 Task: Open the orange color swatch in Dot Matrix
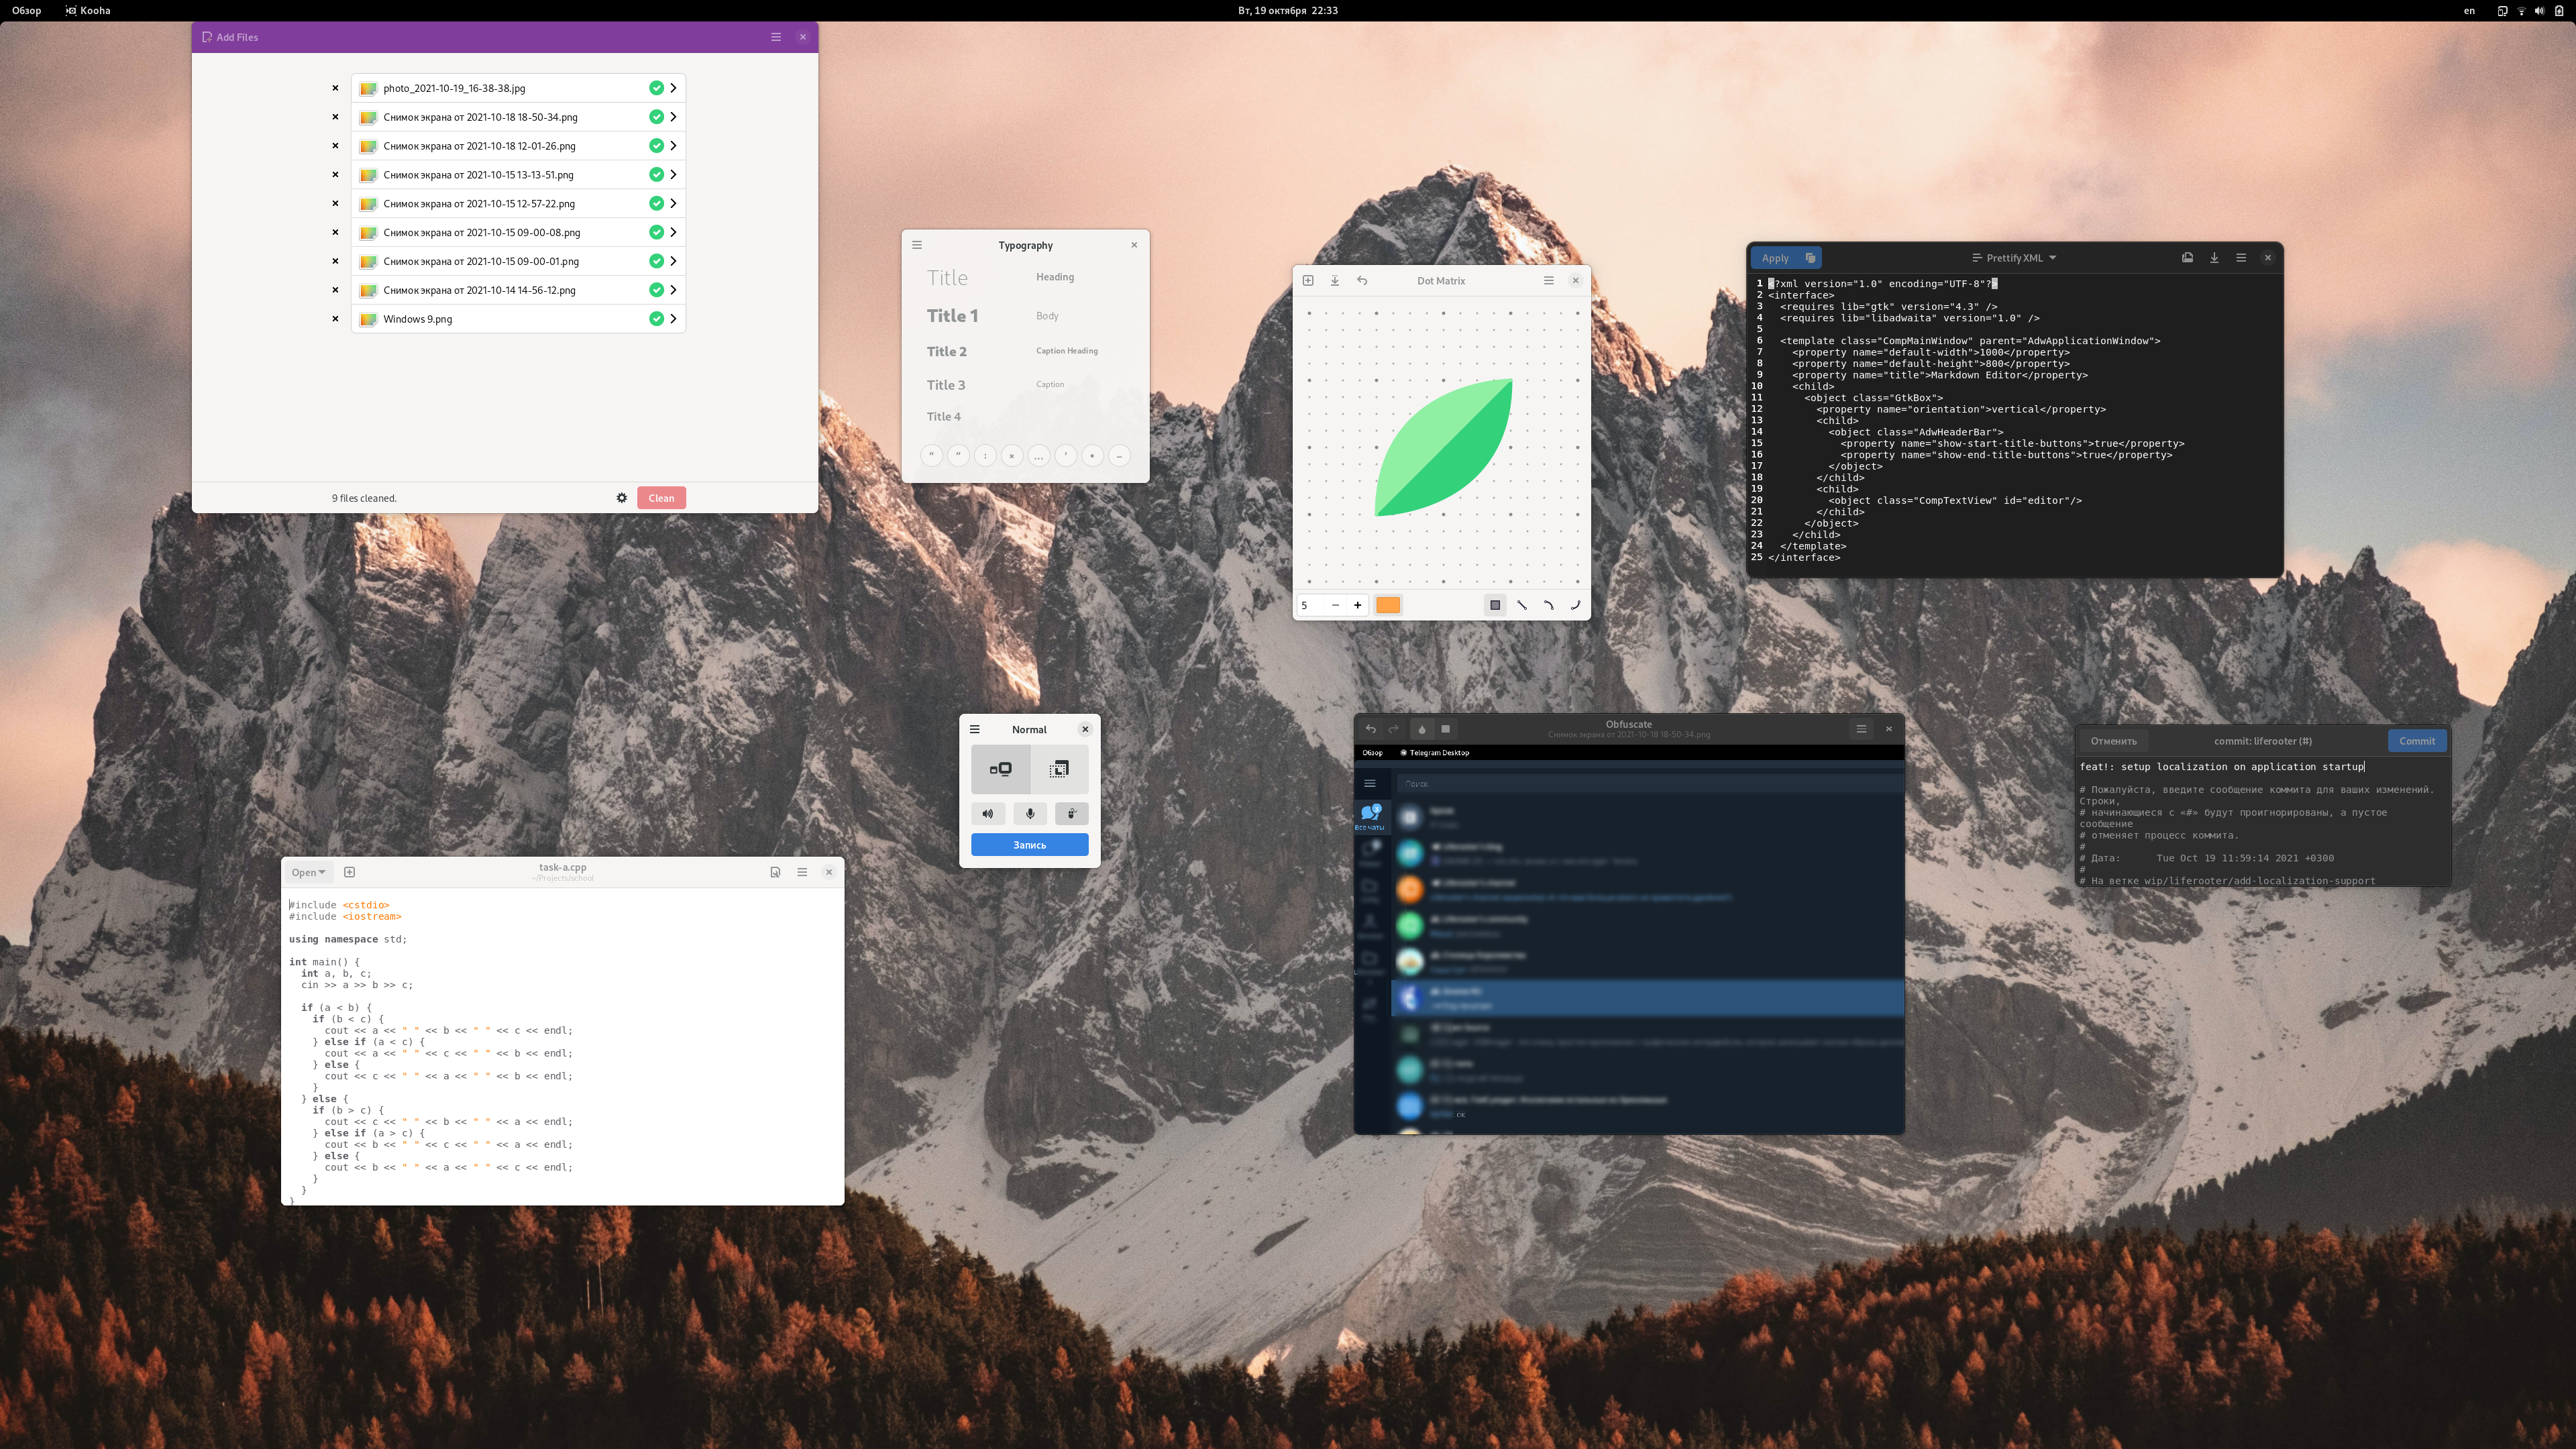point(1388,605)
